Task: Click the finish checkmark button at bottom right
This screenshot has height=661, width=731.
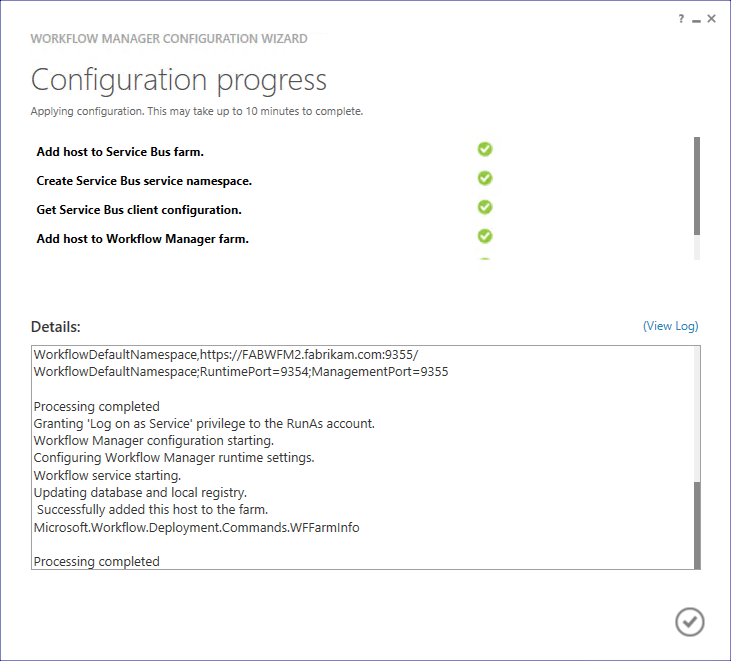Action: point(690,622)
